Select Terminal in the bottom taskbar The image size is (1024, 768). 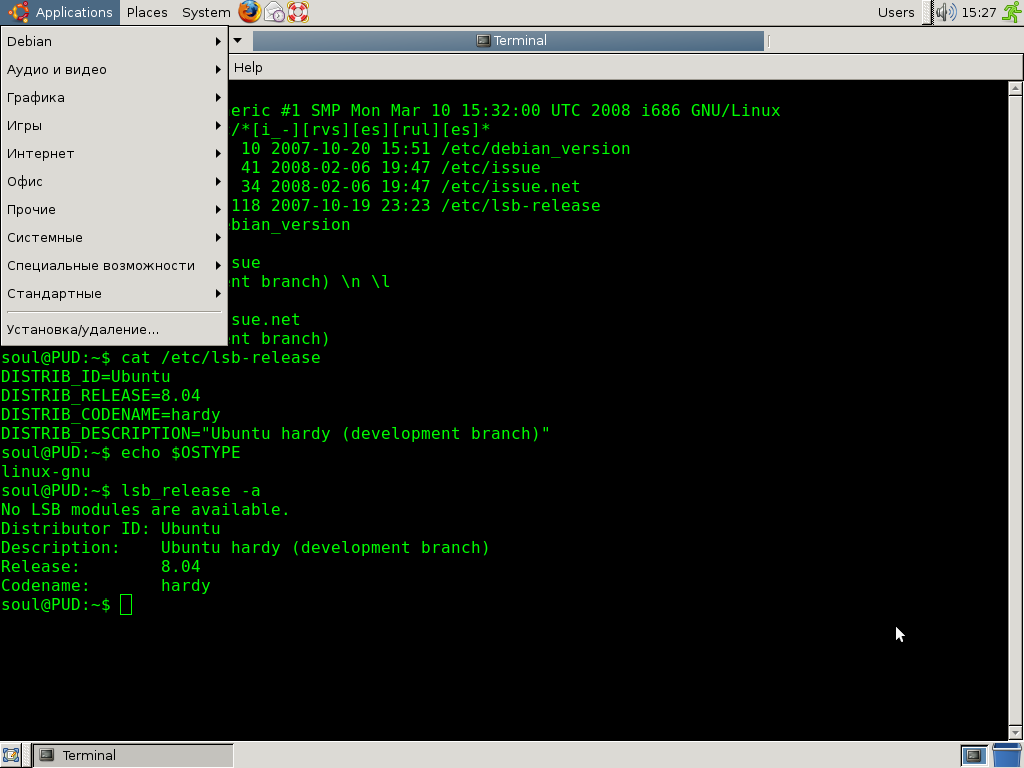coord(133,756)
